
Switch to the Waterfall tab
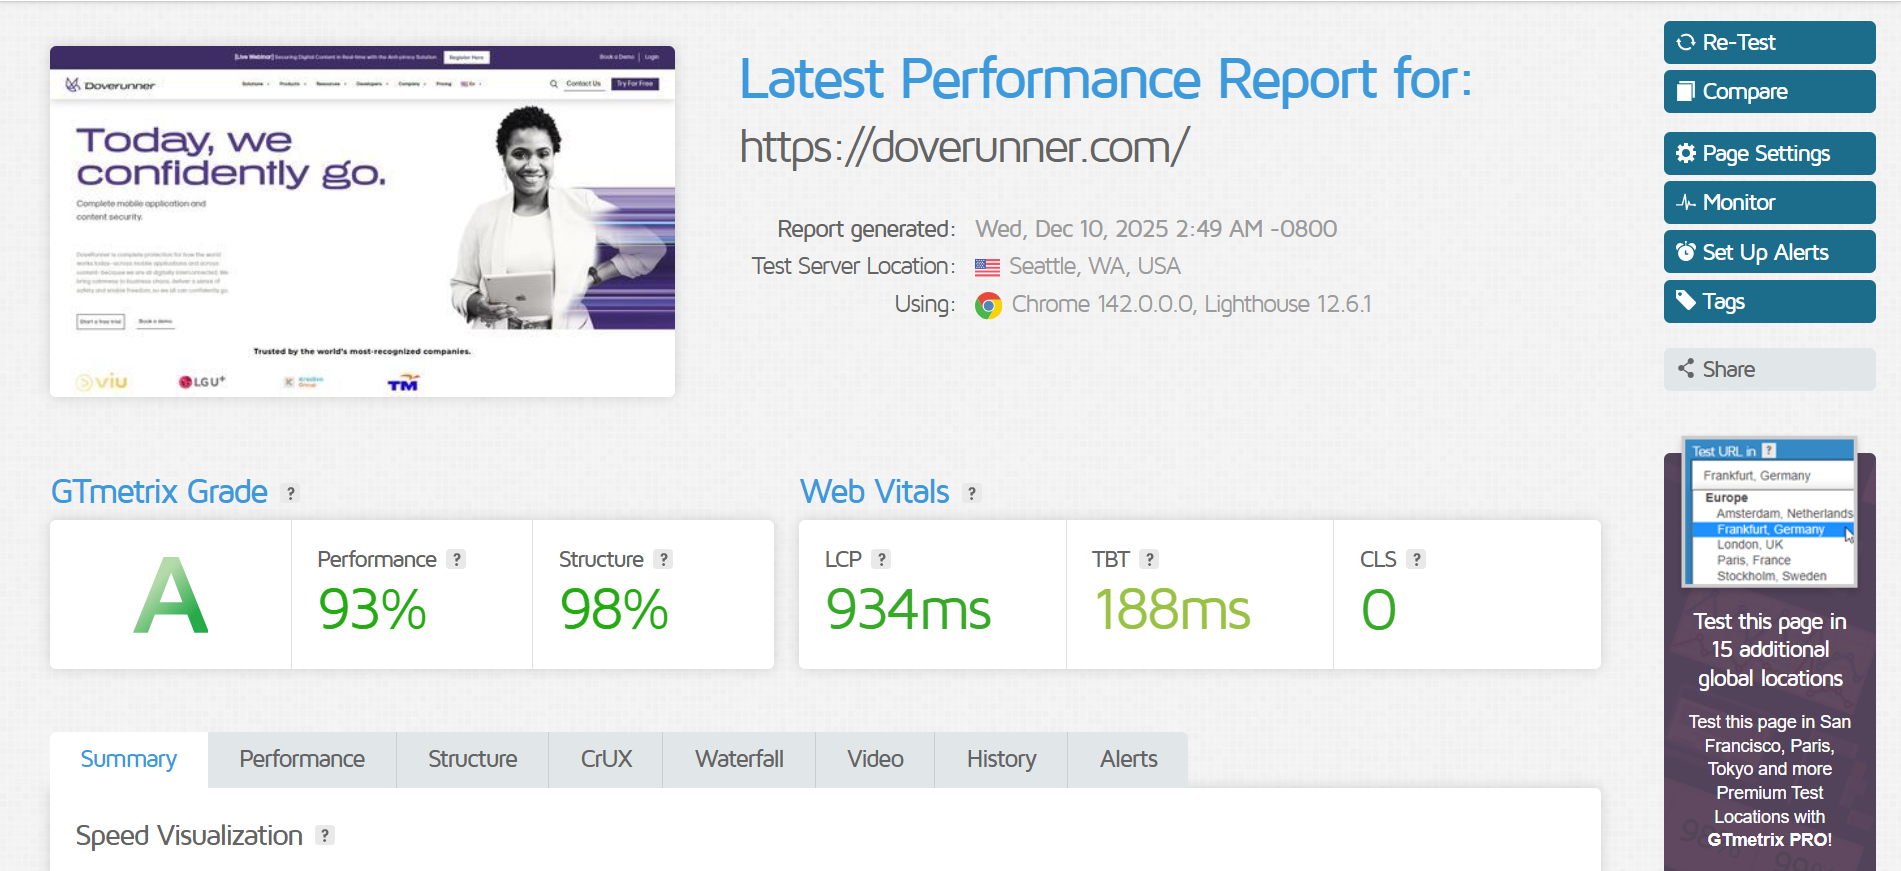[739, 759]
